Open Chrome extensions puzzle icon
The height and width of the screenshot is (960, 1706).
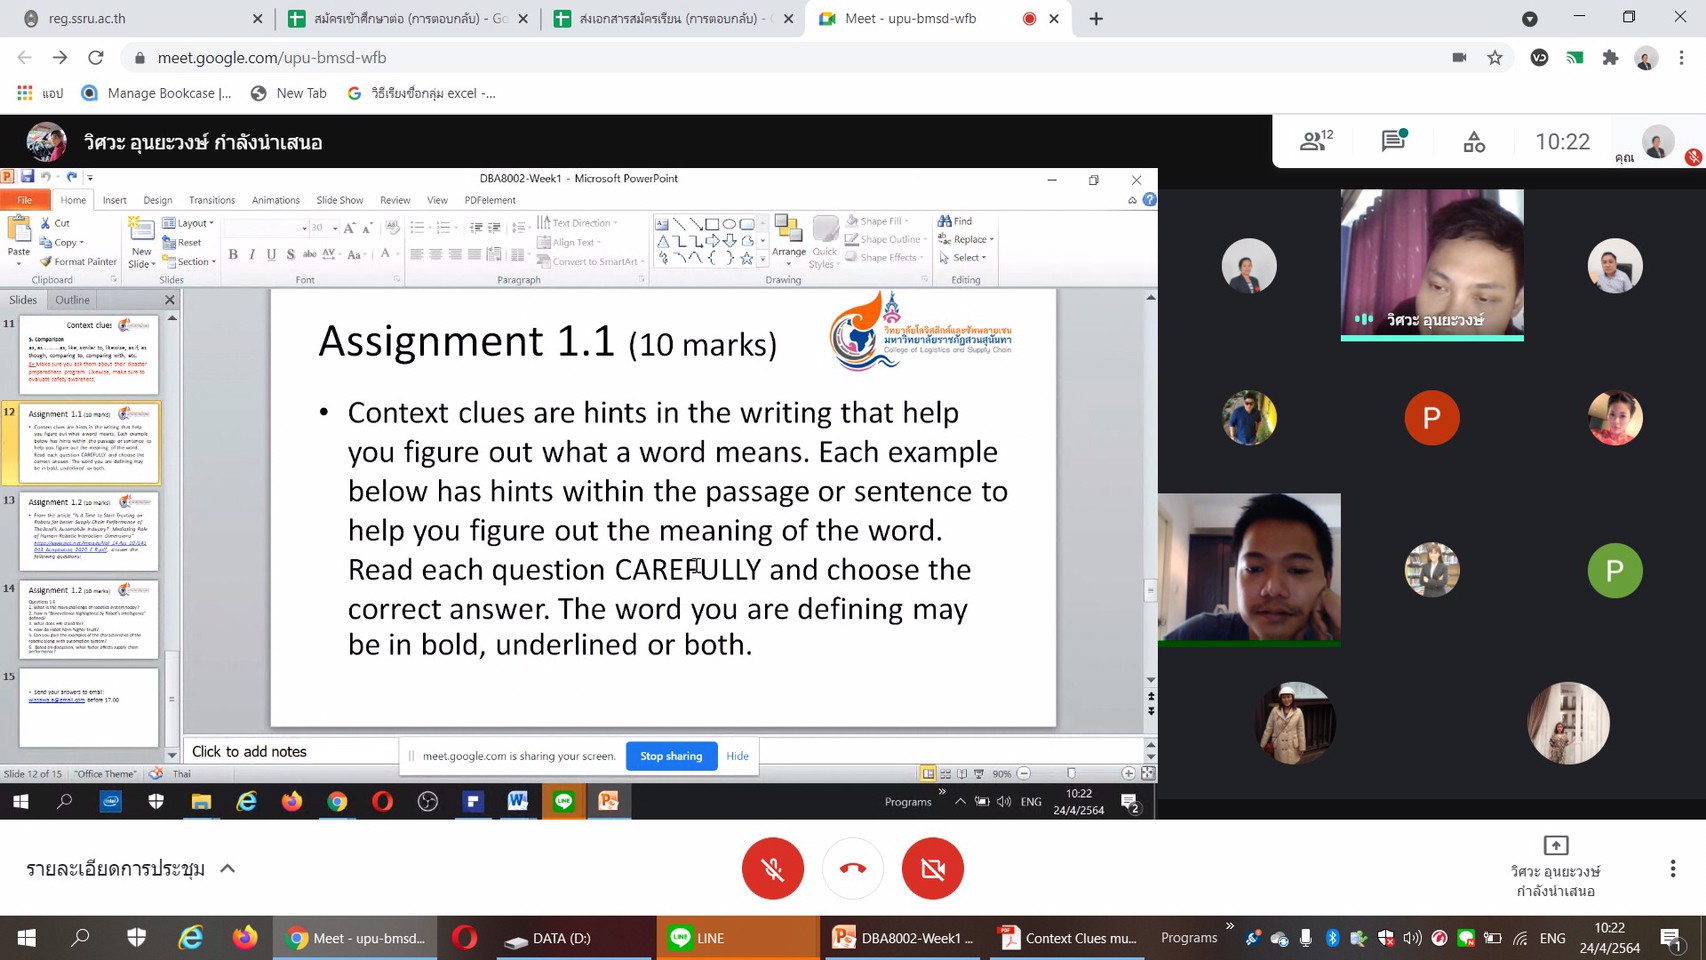pyautogui.click(x=1610, y=58)
